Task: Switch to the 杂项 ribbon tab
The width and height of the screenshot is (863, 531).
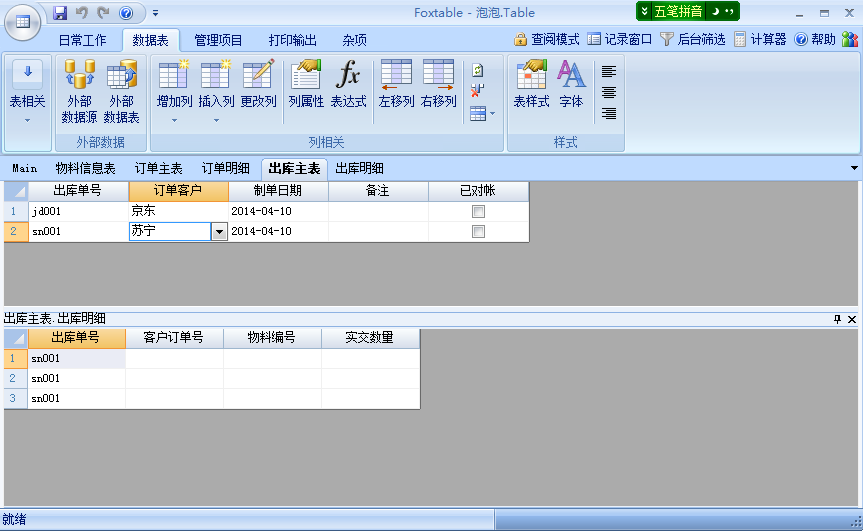Action: click(x=354, y=40)
